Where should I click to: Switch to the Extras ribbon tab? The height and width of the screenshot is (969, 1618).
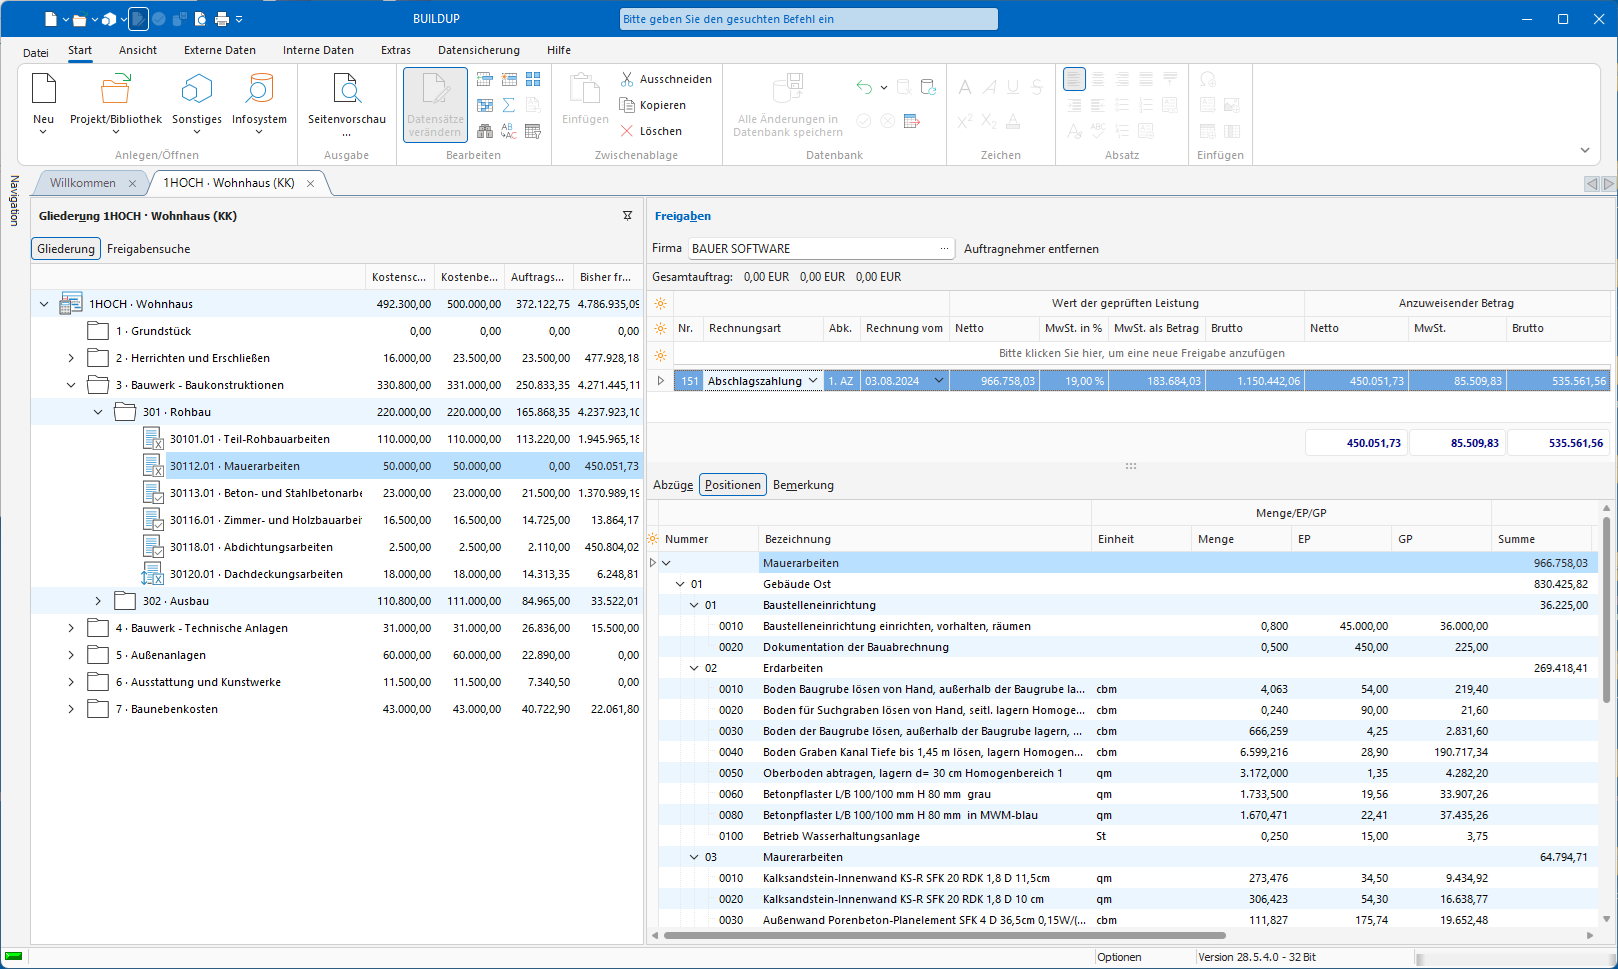396,50
